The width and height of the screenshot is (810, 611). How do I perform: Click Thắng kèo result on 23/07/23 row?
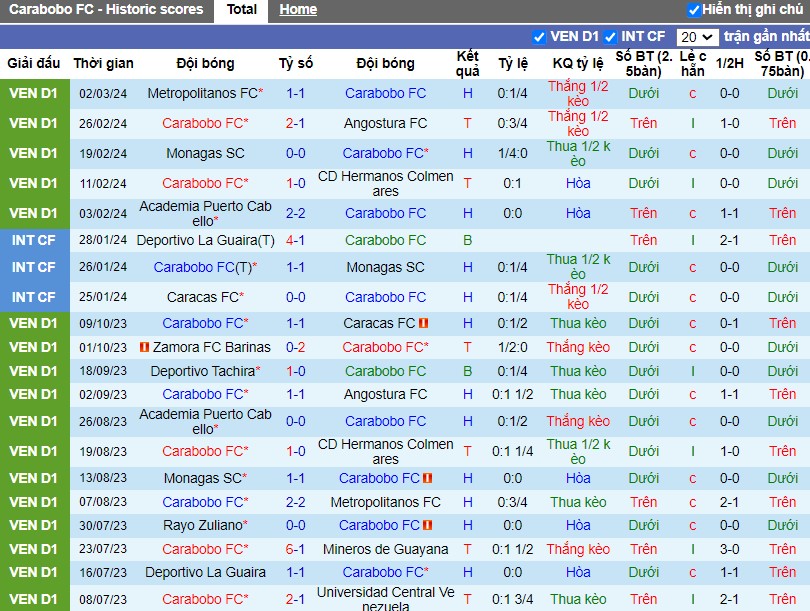tap(578, 549)
